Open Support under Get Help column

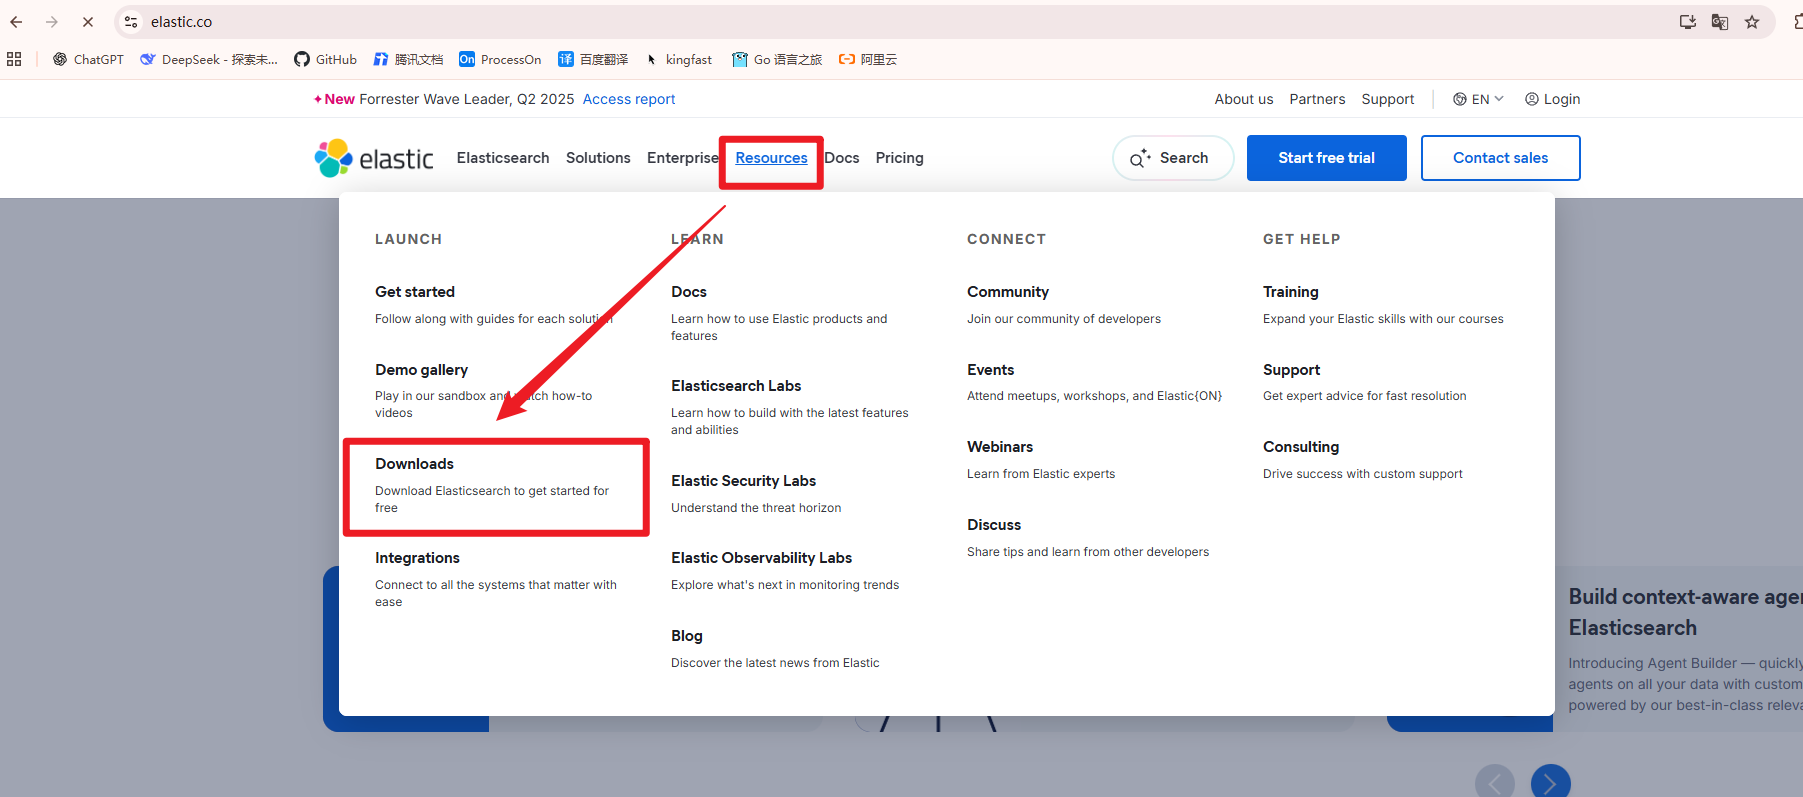point(1291,370)
